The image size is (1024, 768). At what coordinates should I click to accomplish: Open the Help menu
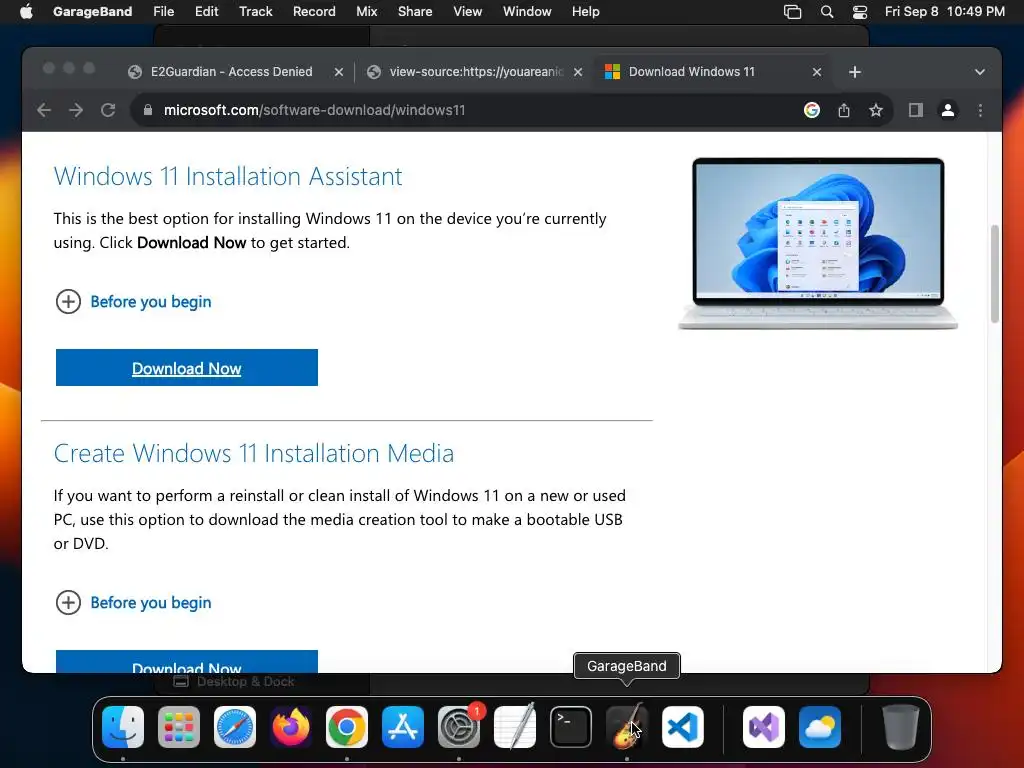click(x=585, y=12)
